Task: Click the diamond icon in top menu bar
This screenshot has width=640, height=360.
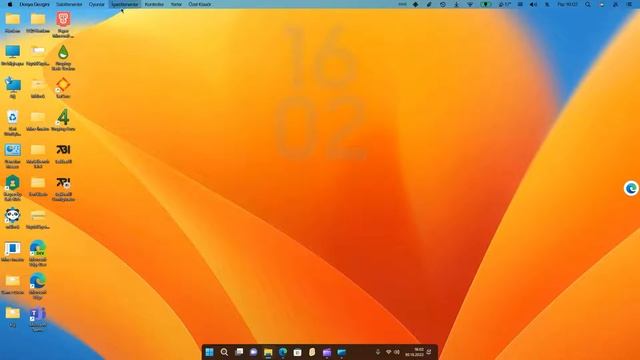Action: [416, 4]
